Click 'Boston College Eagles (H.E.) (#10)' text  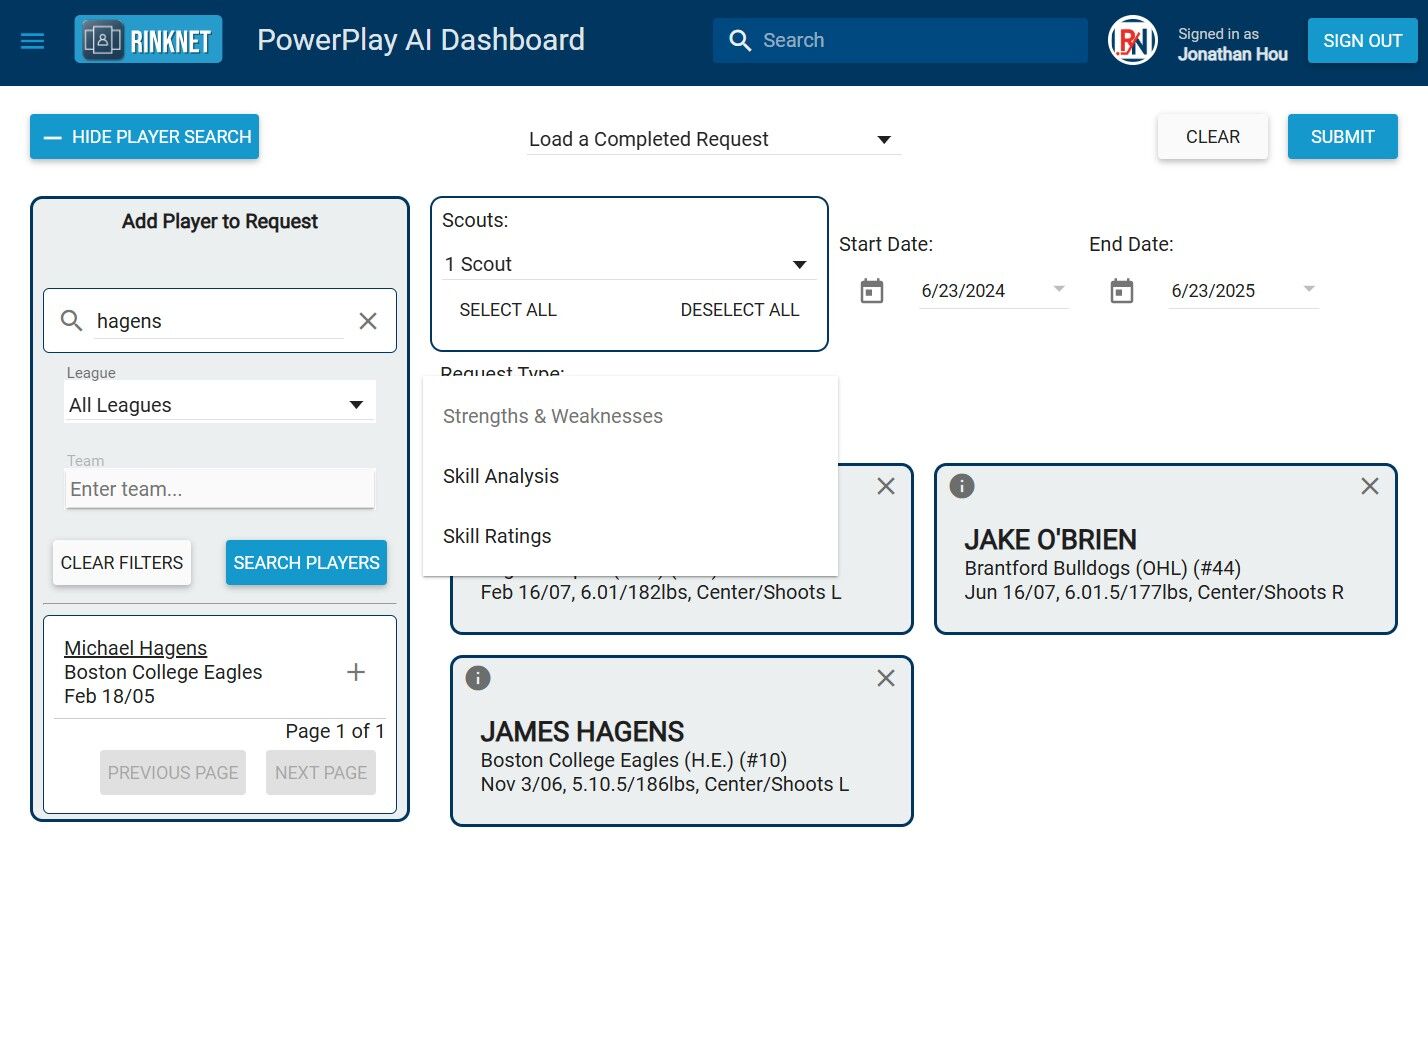[x=634, y=760]
